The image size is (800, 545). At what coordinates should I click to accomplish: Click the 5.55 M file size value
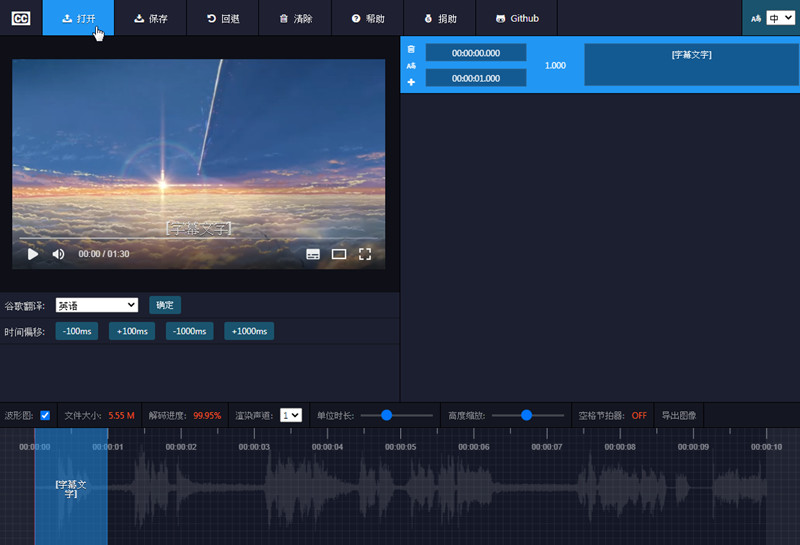(x=121, y=415)
